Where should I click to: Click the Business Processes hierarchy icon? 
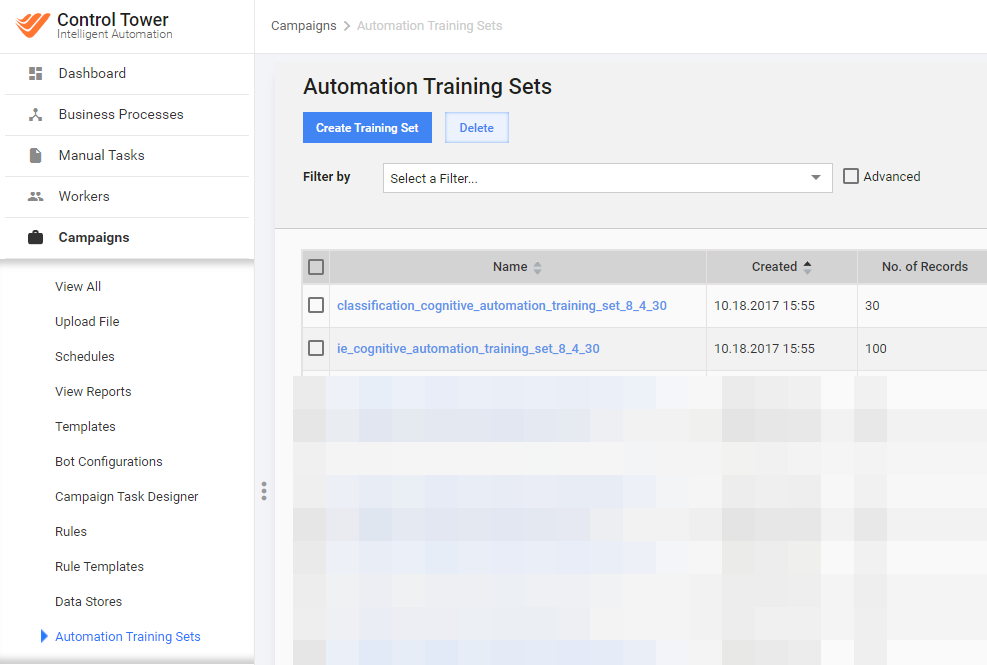point(35,115)
